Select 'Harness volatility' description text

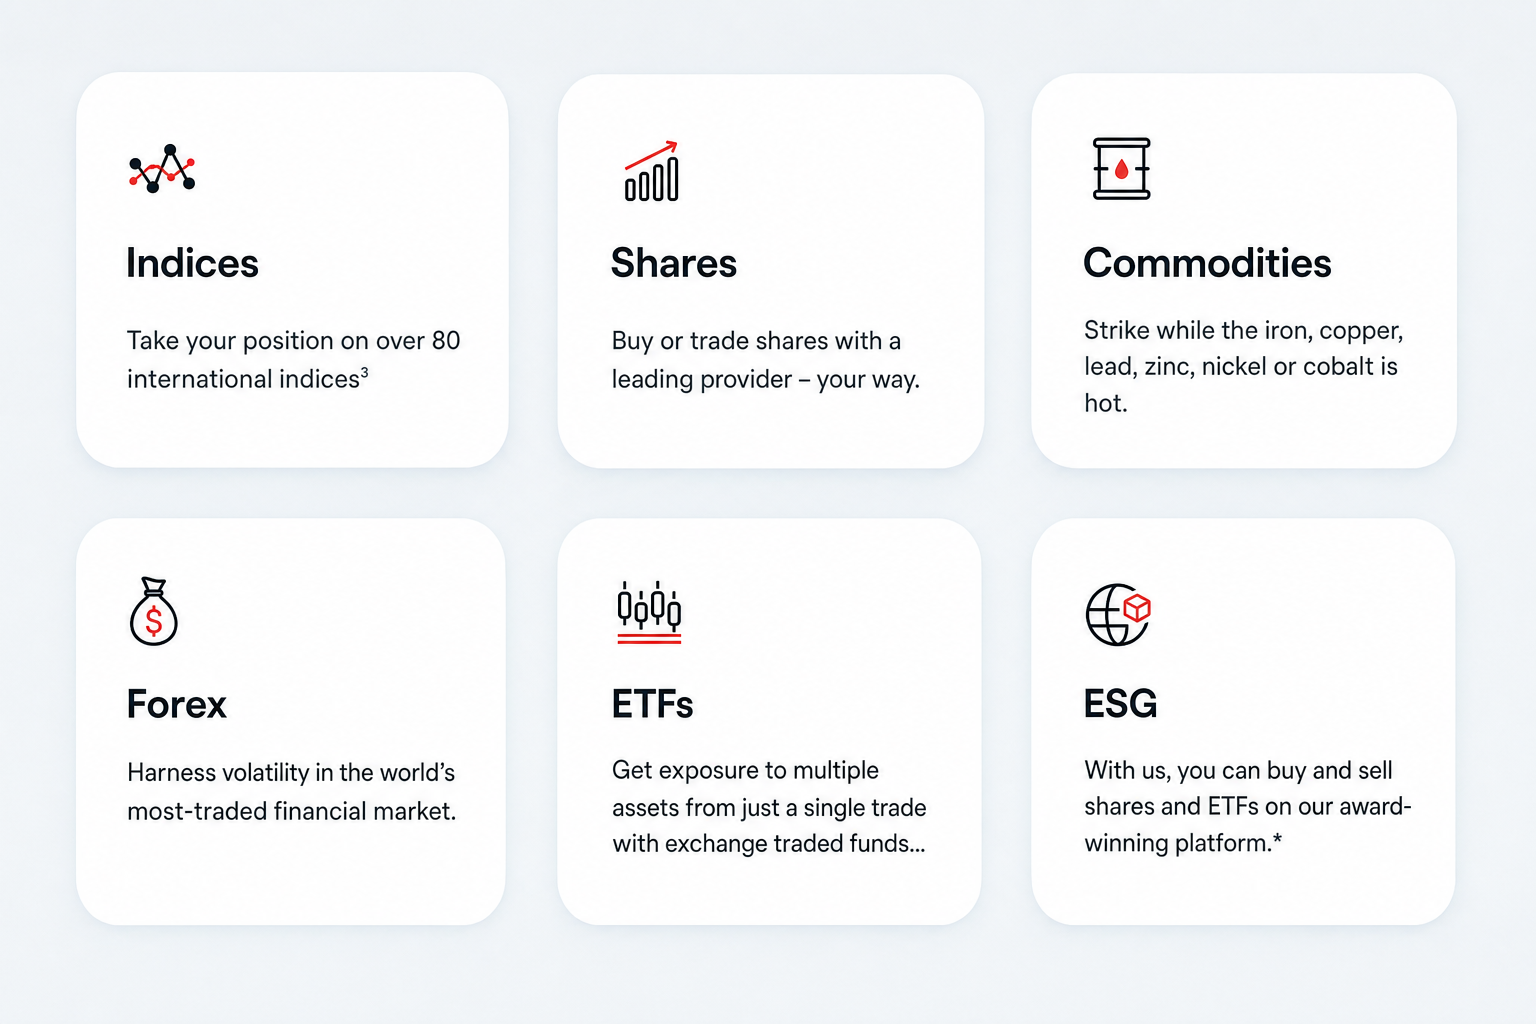click(x=292, y=792)
